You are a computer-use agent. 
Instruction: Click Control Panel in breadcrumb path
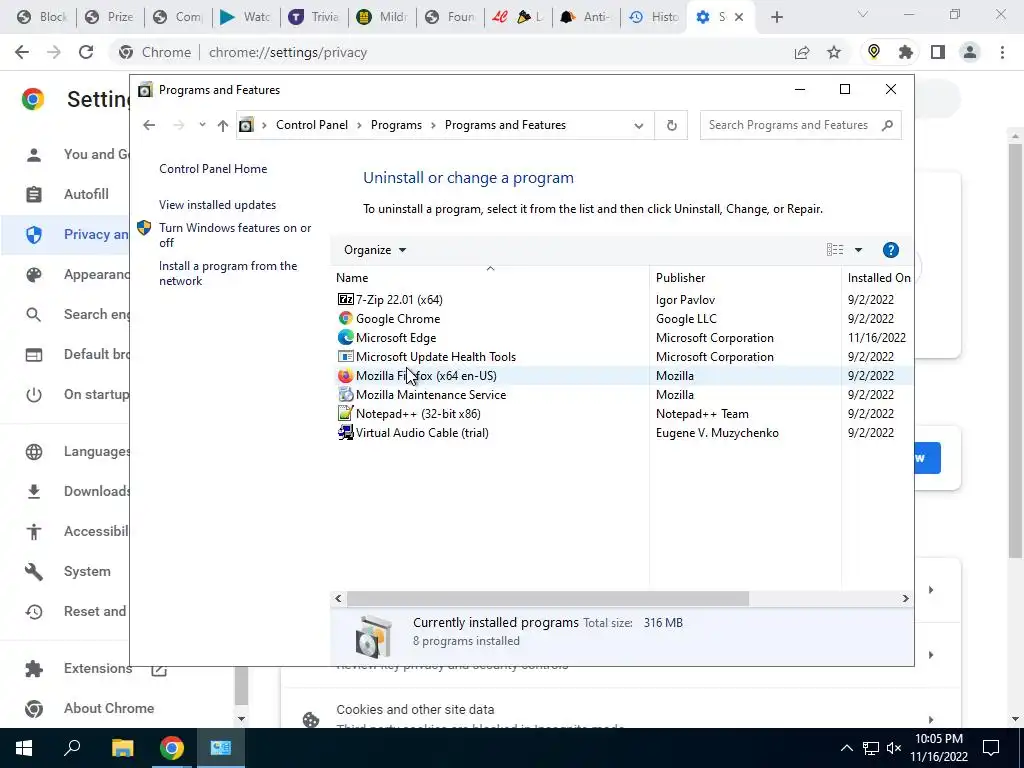click(312, 125)
